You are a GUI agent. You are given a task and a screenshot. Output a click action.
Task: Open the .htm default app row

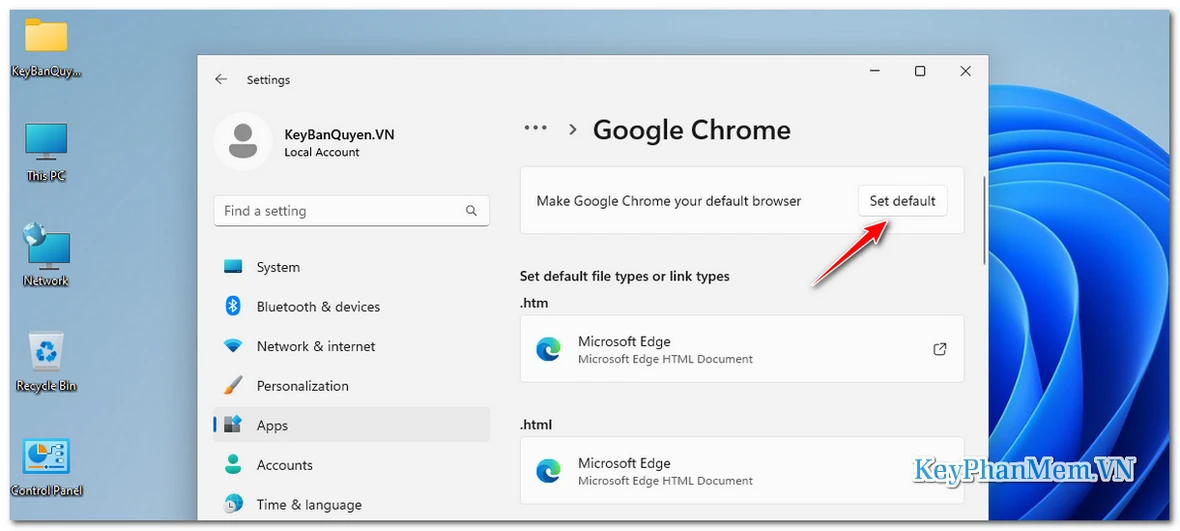pos(742,349)
